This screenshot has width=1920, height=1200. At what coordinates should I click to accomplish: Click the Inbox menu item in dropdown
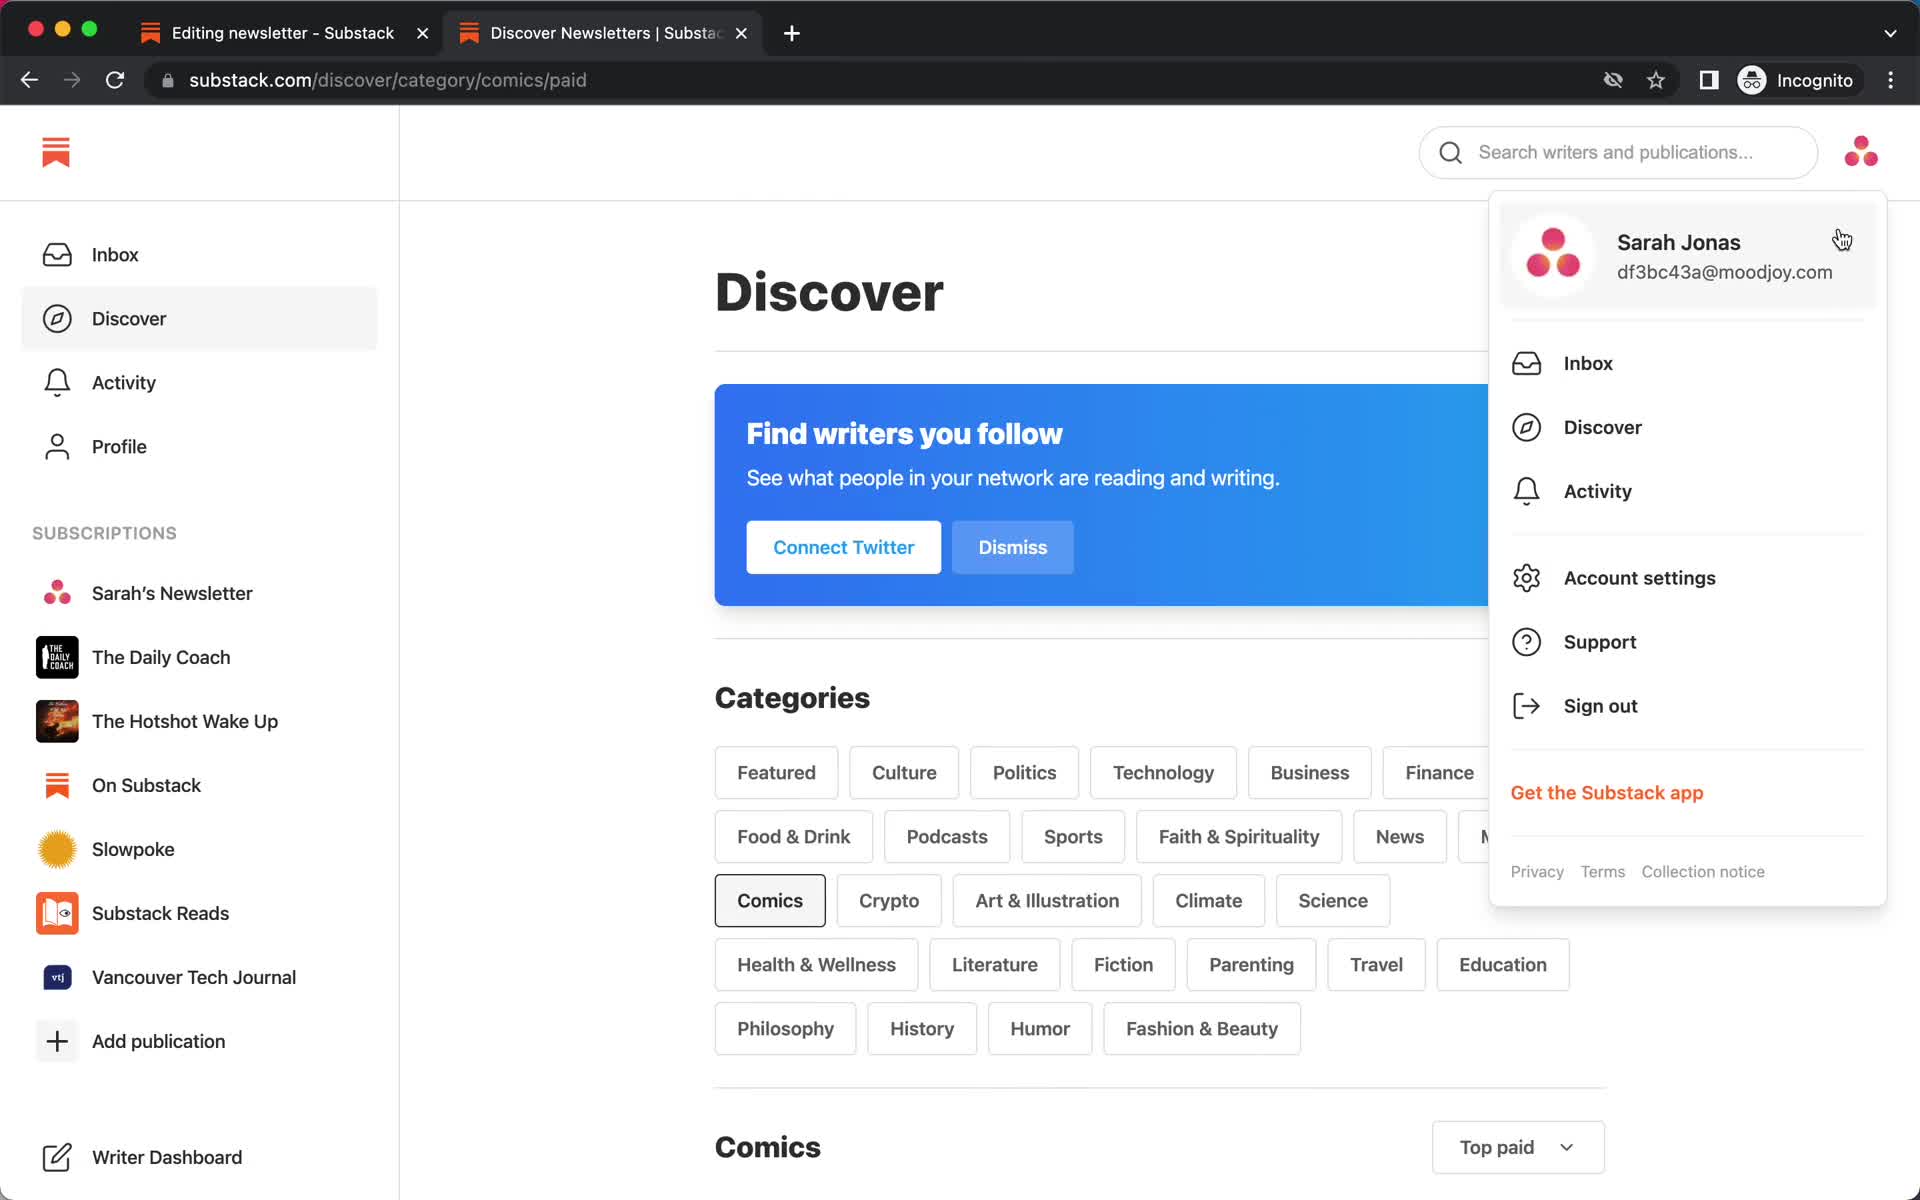click(1588, 362)
